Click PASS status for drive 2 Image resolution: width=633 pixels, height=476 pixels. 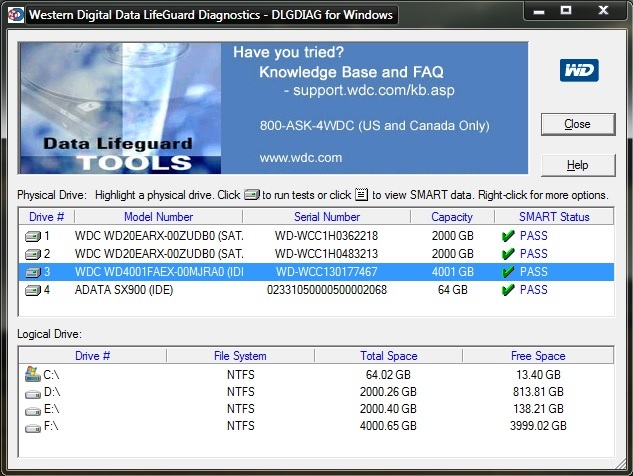click(x=534, y=254)
